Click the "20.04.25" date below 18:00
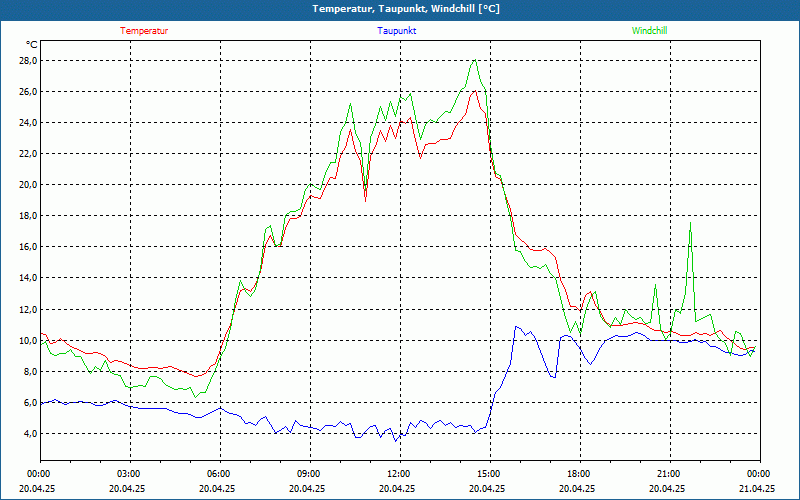The image size is (800, 500). coord(577,488)
